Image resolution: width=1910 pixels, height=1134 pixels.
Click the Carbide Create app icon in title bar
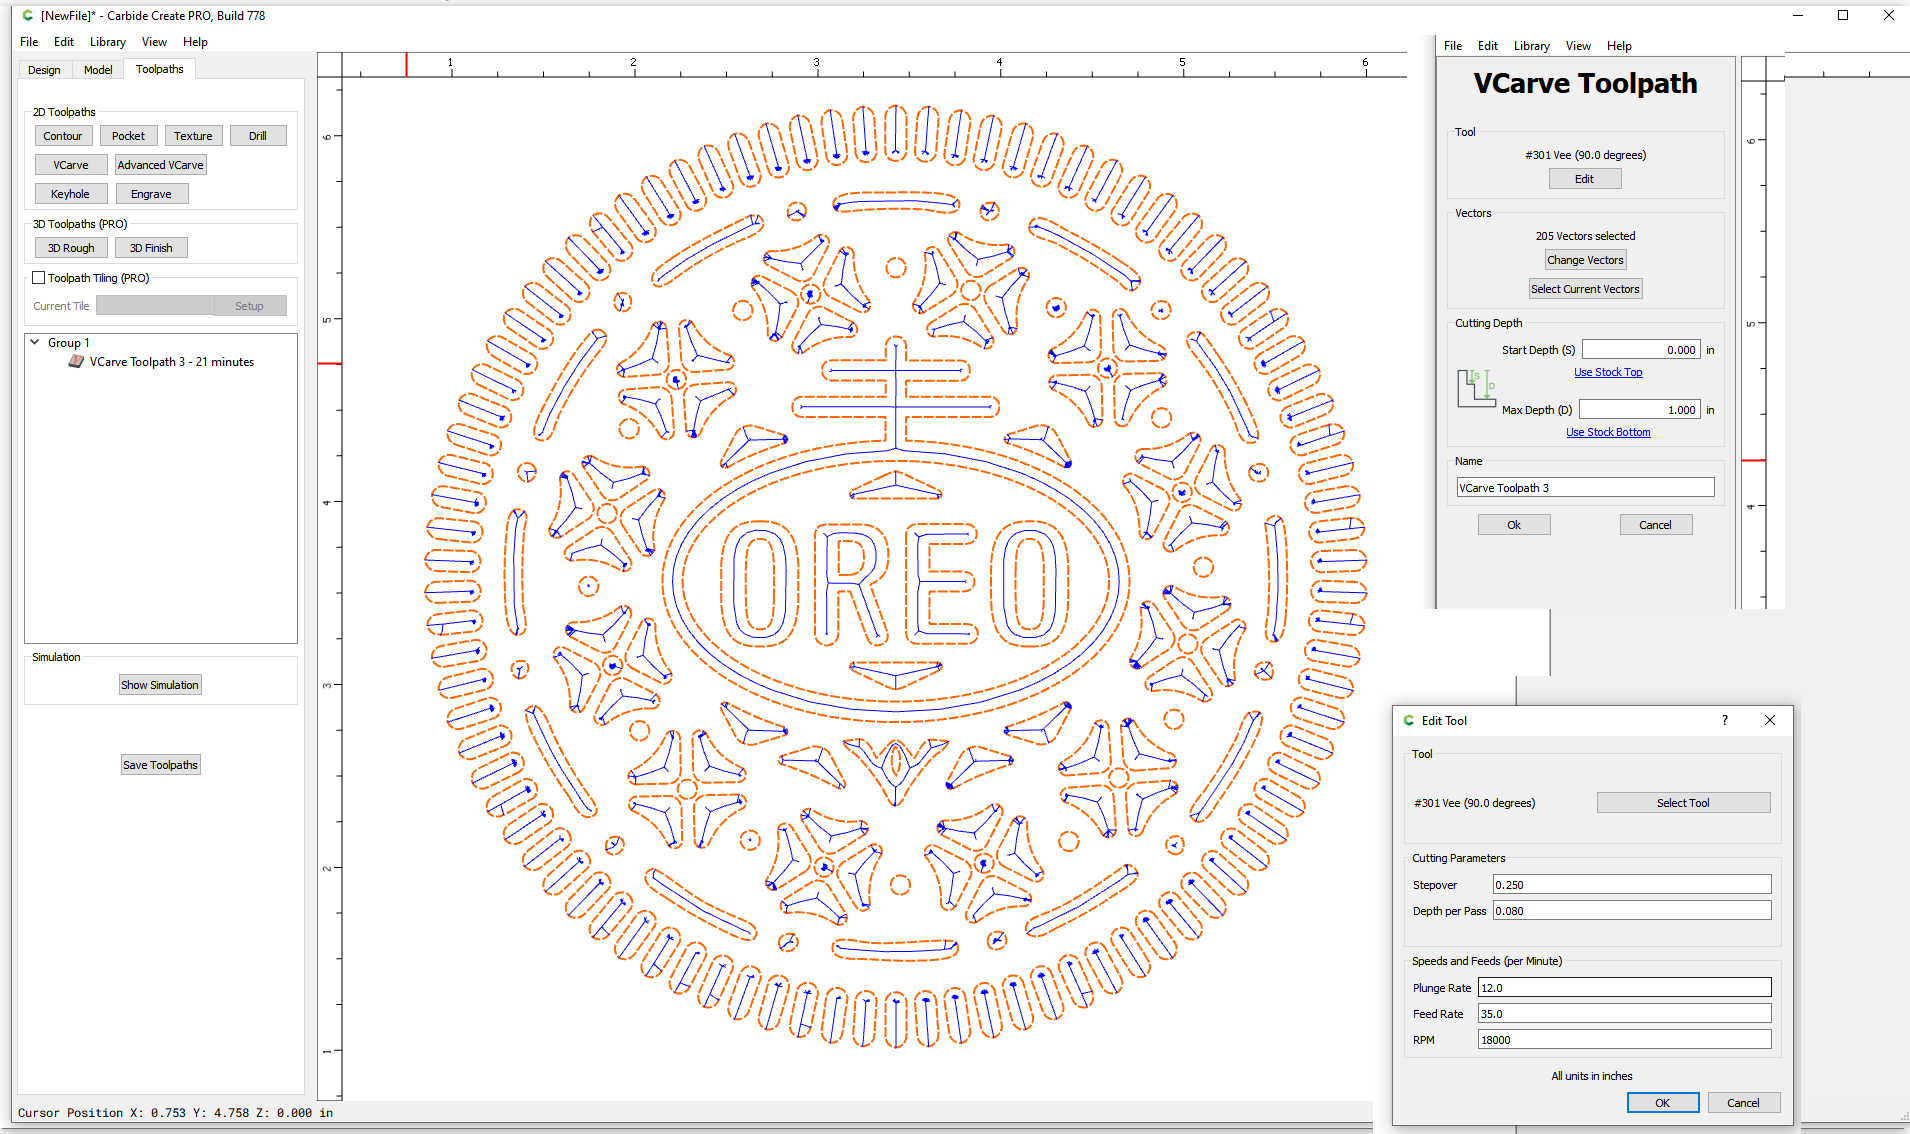point(28,16)
